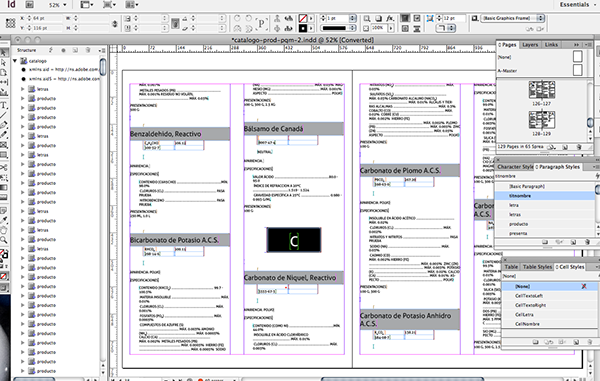Collapse the catalogo root element

15,60
